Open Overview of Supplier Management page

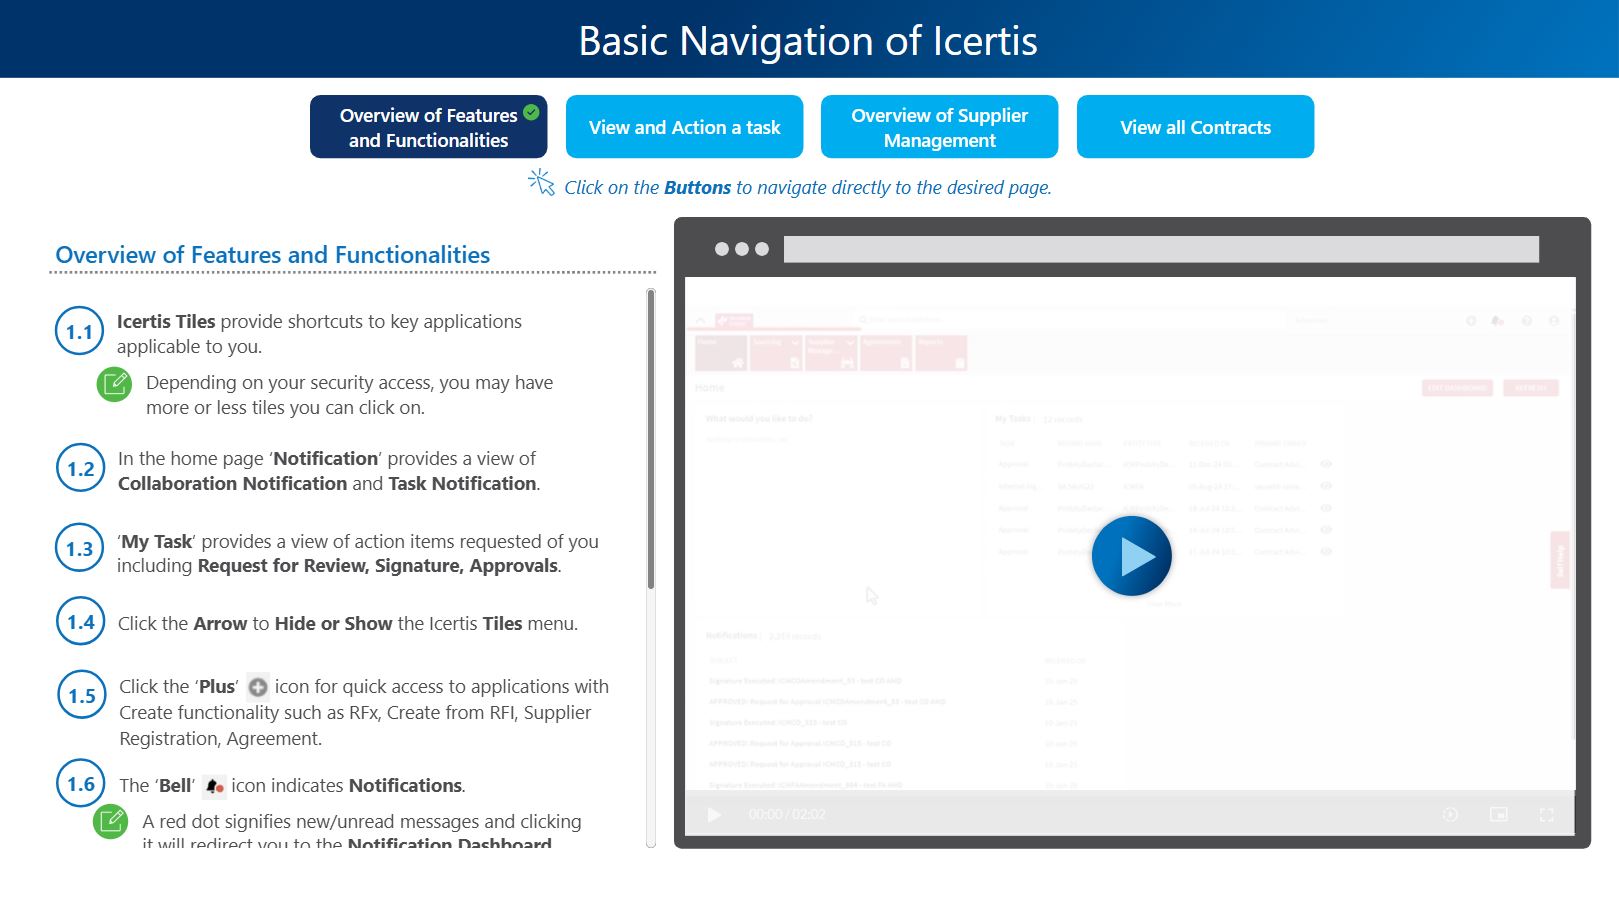pyautogui.click(x=939, y=127)
